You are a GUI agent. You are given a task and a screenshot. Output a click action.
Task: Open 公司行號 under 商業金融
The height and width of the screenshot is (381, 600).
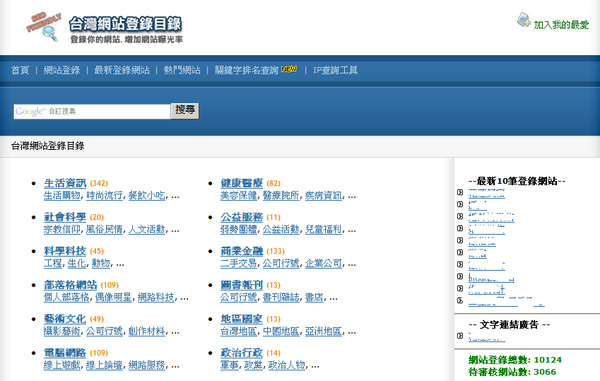point(281,264)
